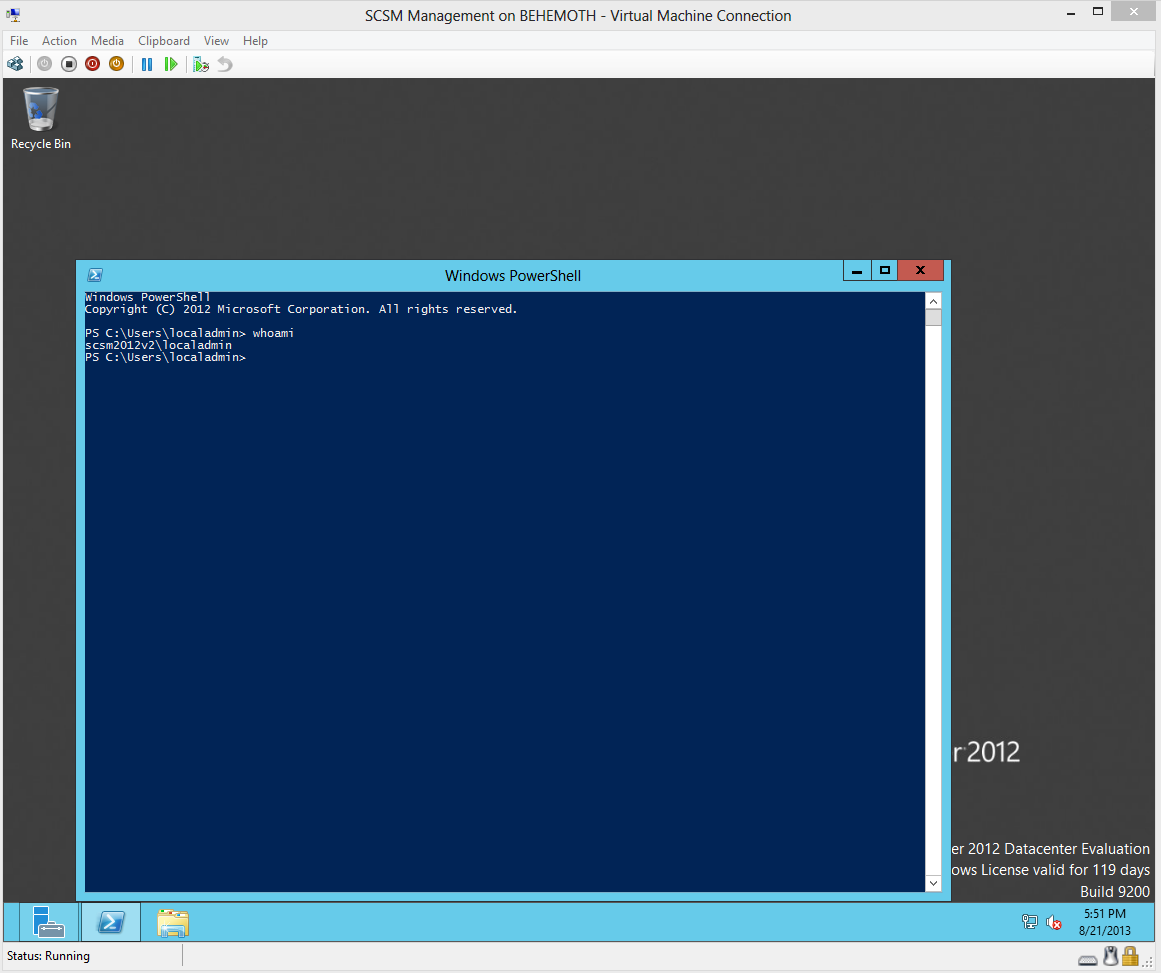Send Ctrl+Alt+Delete to the virtual machine
Viewport: 1161px width, 973px height.
pos(15,64)
